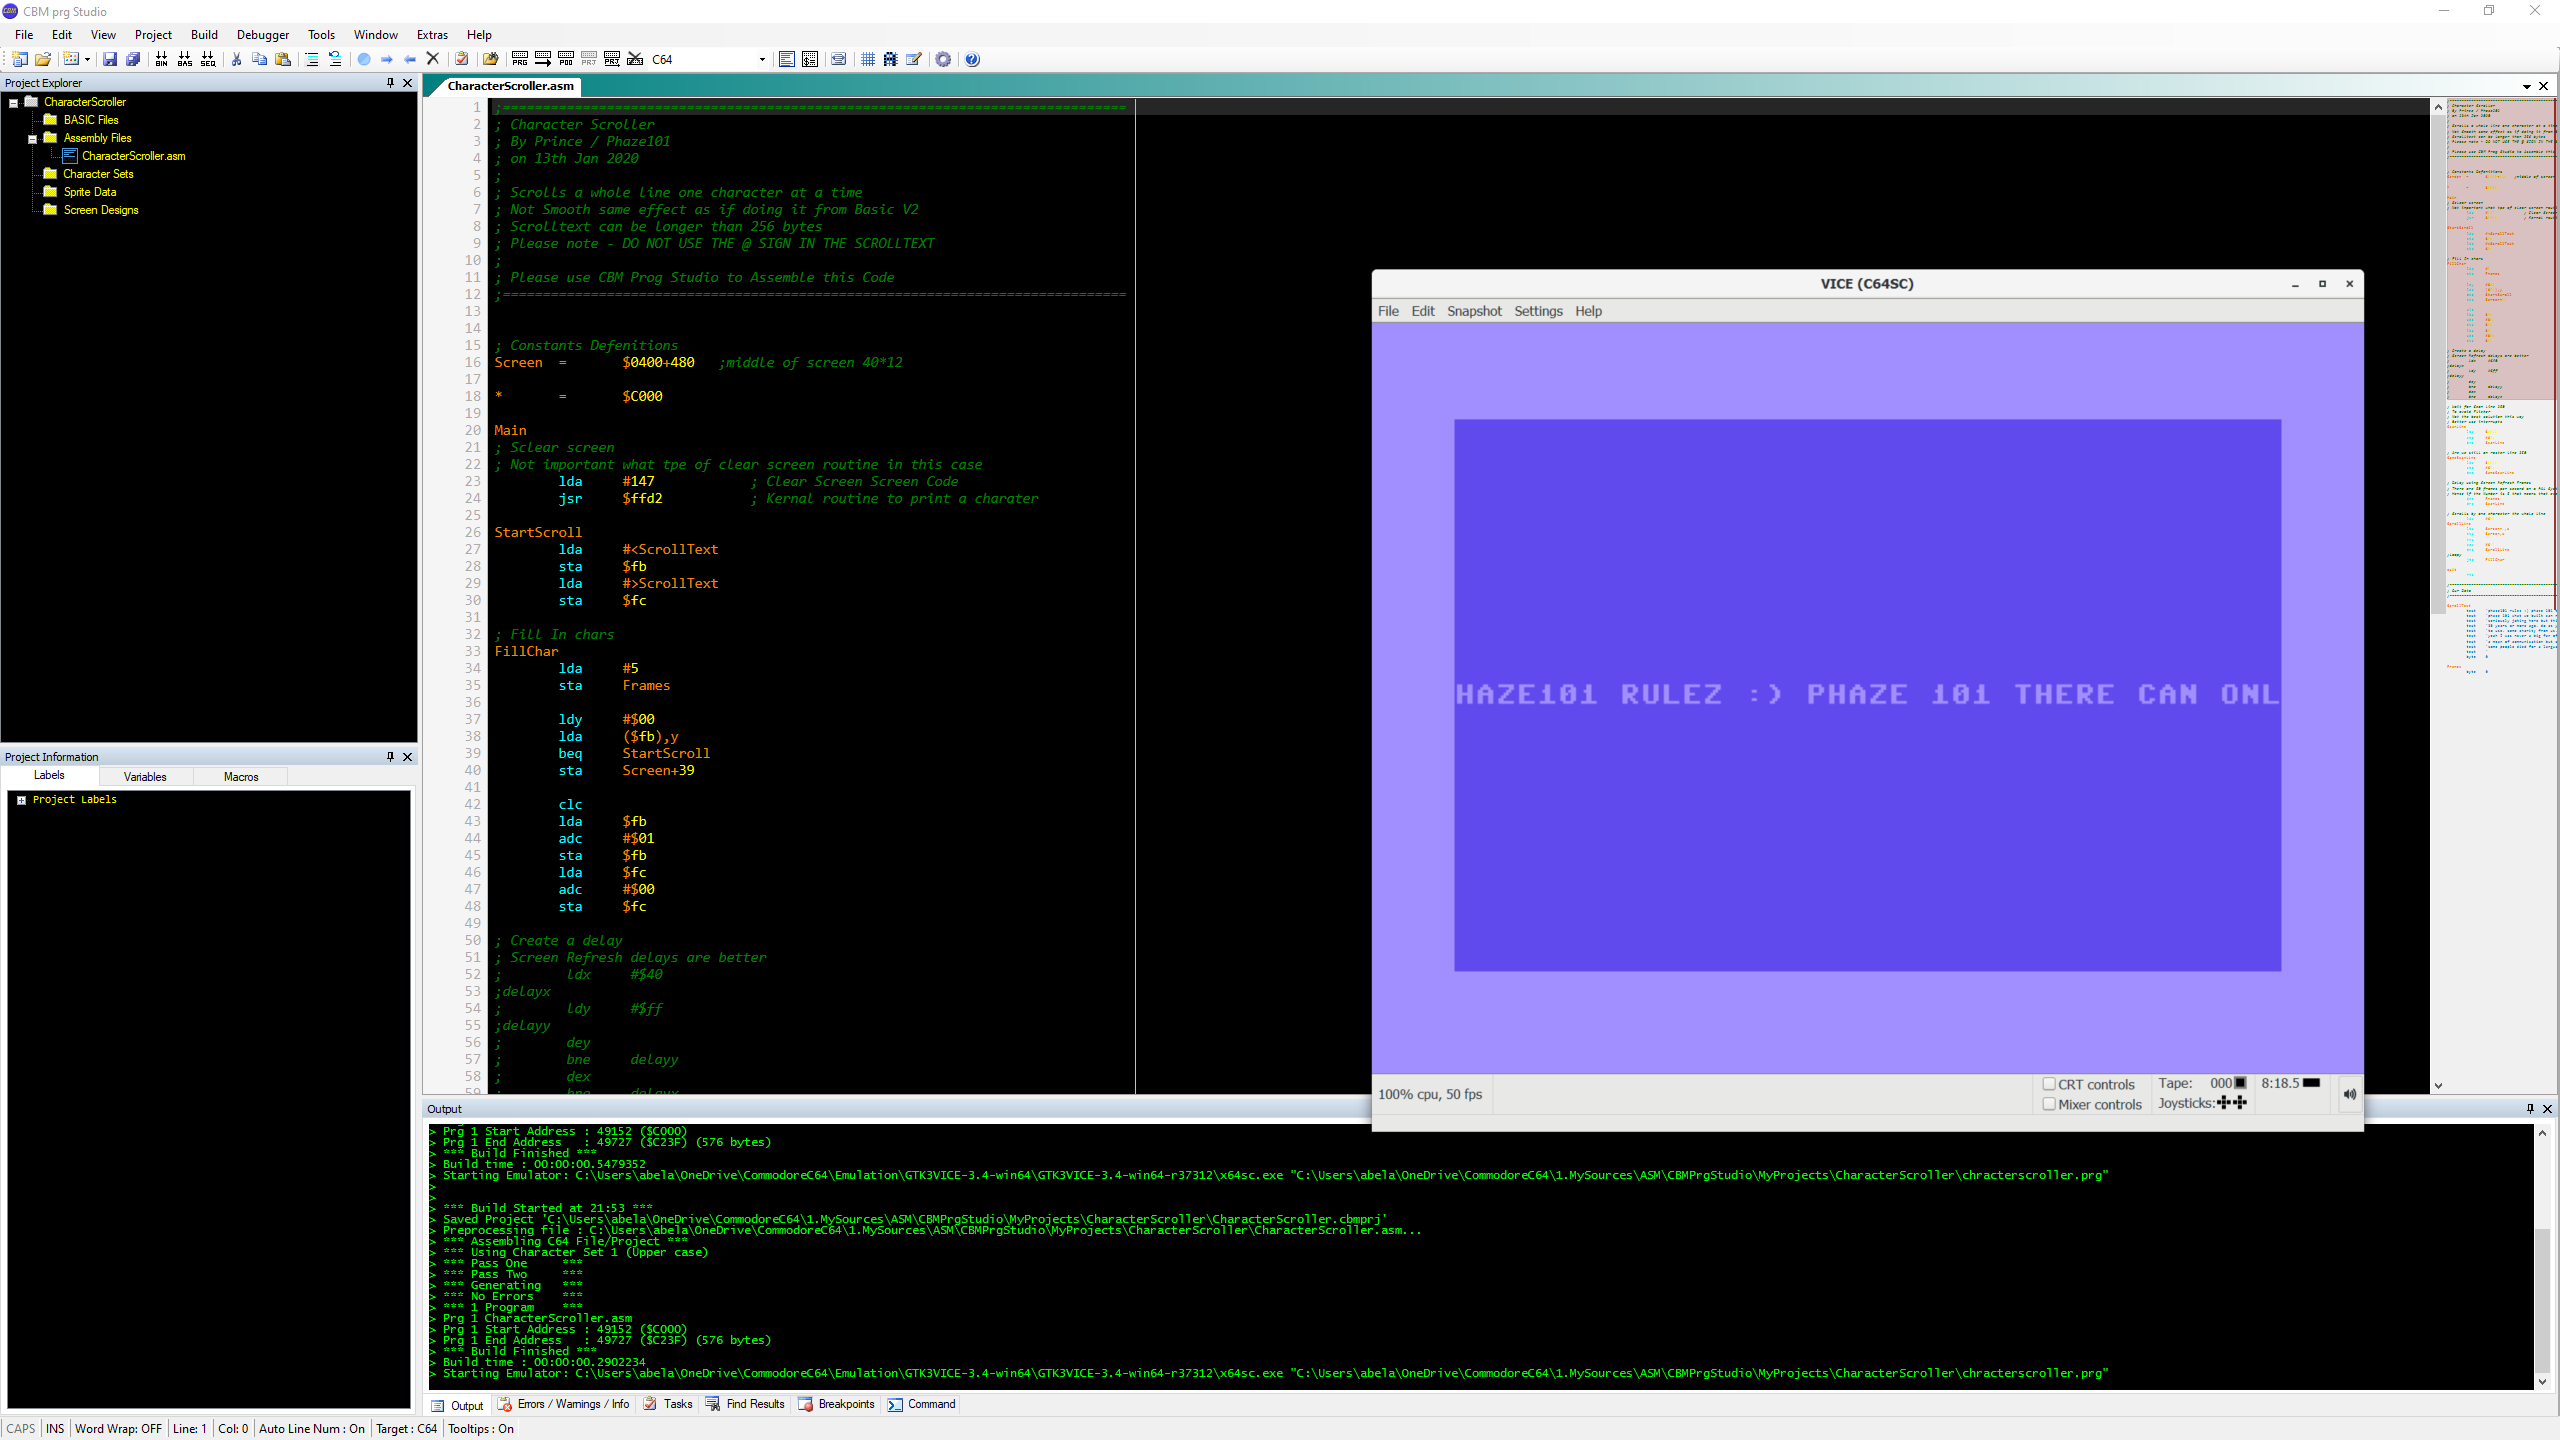The height and width of the screenshot is (1440, 2560).
Task: Toggle the pin on the Output panel
Action: click(x=2529, y=1108)
